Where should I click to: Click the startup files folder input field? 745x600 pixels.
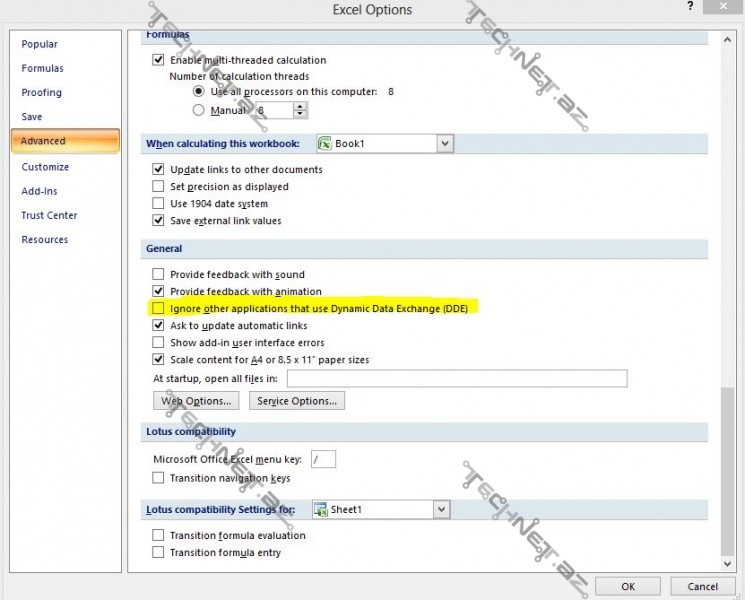[x=456, y=379]
